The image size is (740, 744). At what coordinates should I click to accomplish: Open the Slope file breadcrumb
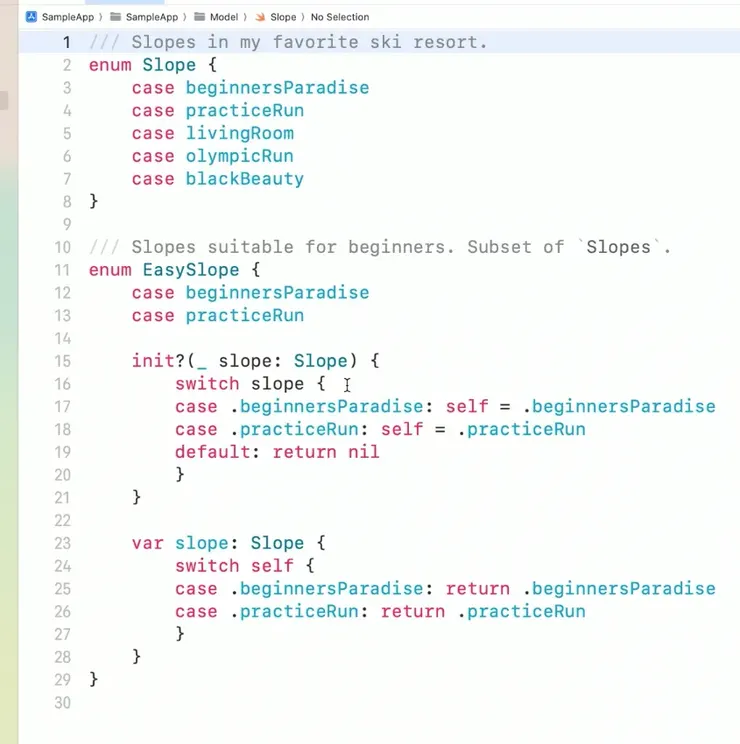pos(283,17)
